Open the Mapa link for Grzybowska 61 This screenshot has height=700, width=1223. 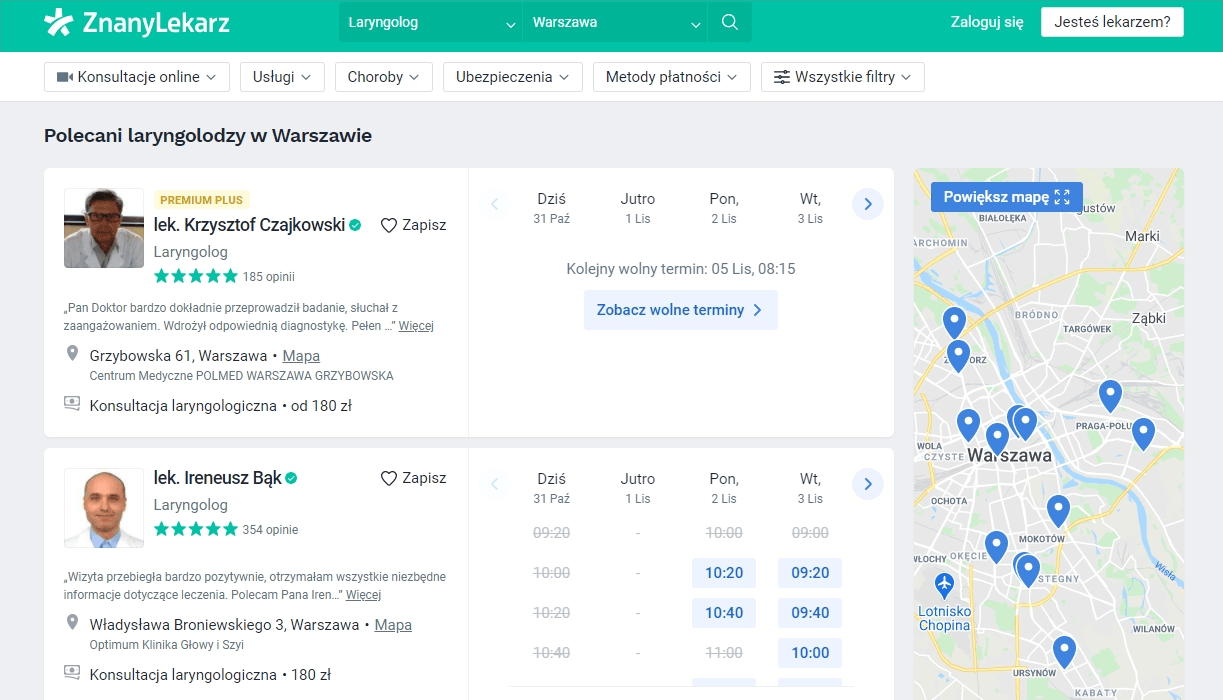coord(301,356)
